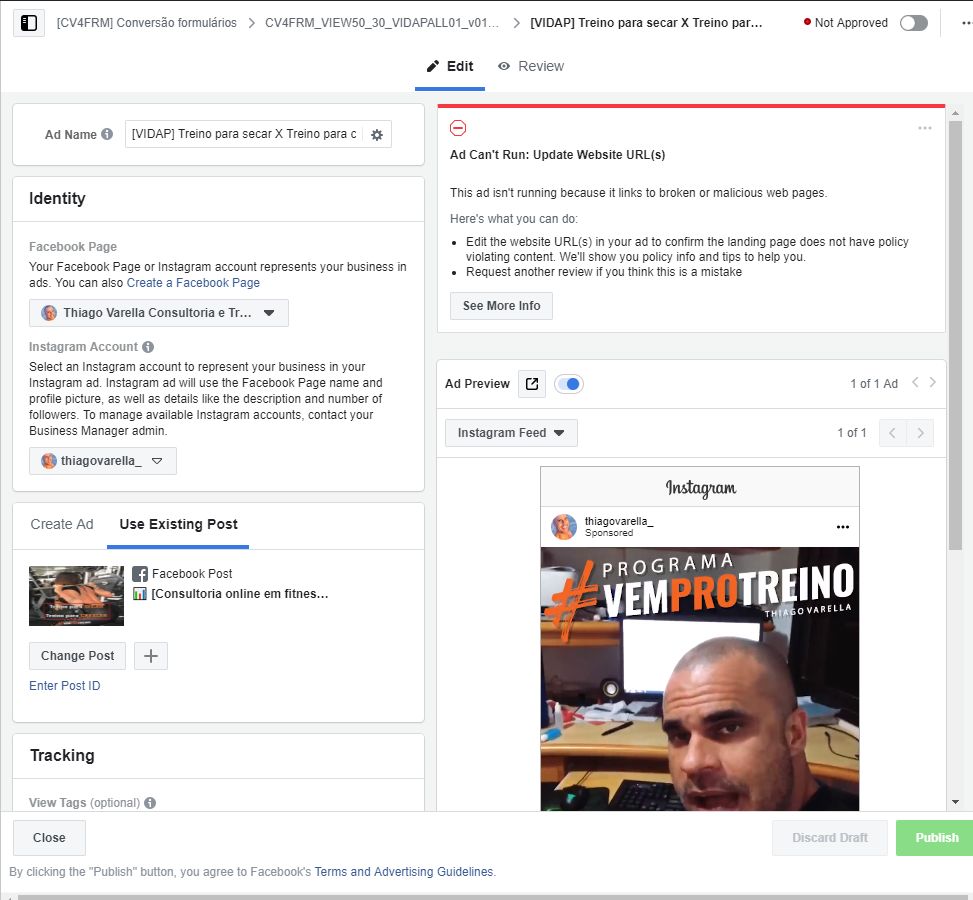Click the Ad Name text field

(244, 134)
